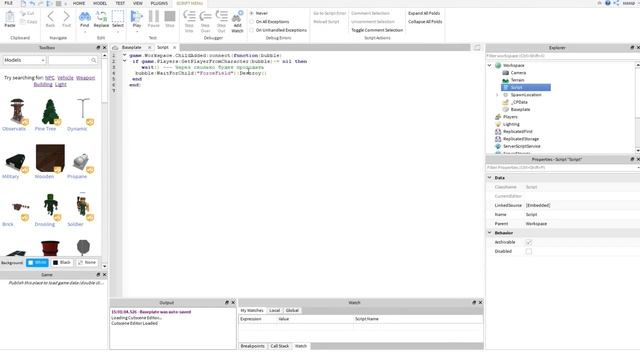Click Collapse All Folds
The width and height of the screenshot is (640, 360).
(425, 22)
